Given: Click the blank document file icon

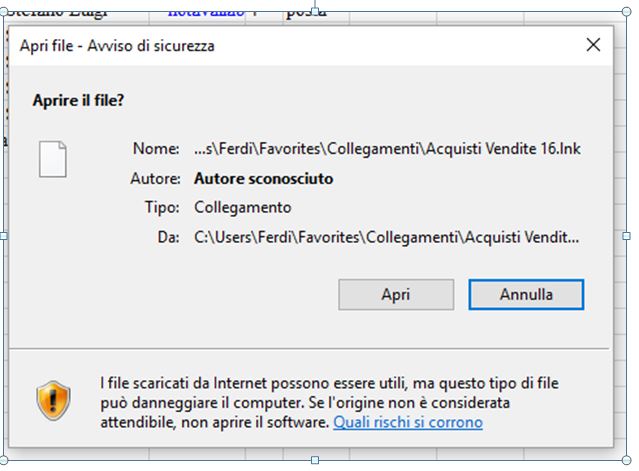Looking at the screenshot, I should [53, 159].
